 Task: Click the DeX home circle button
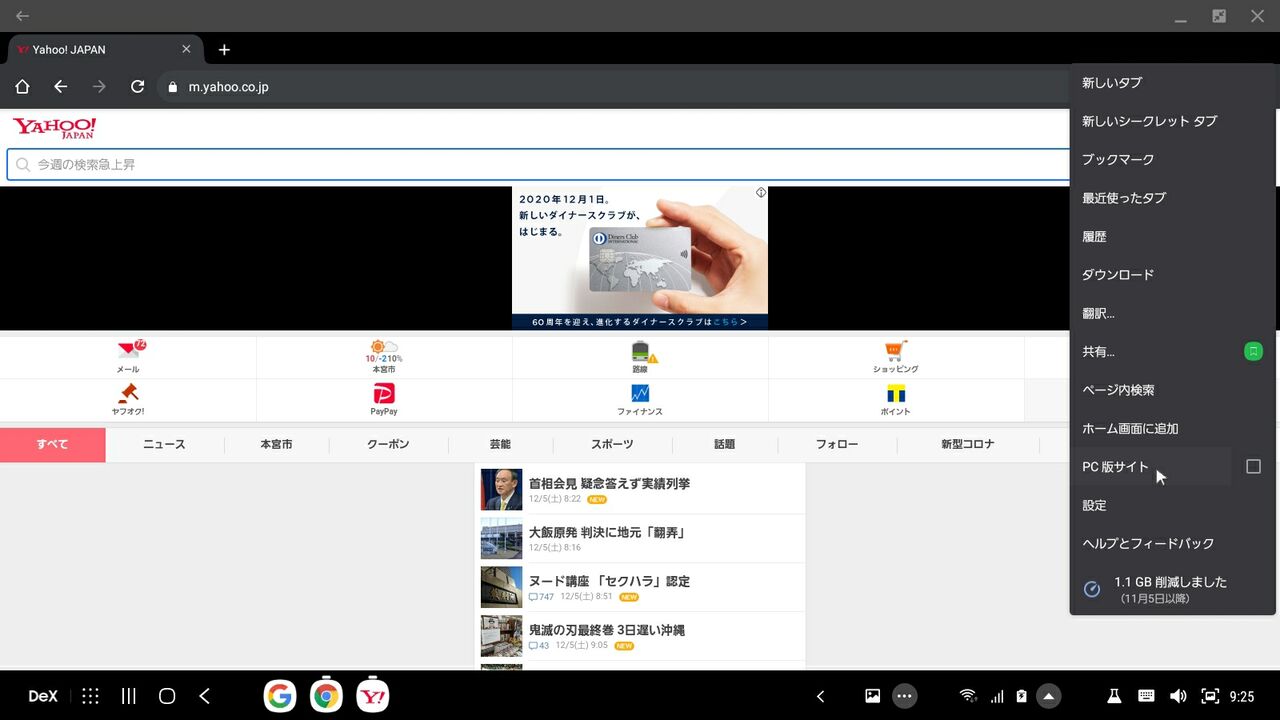pyautogui.click(x=167, y=696)
